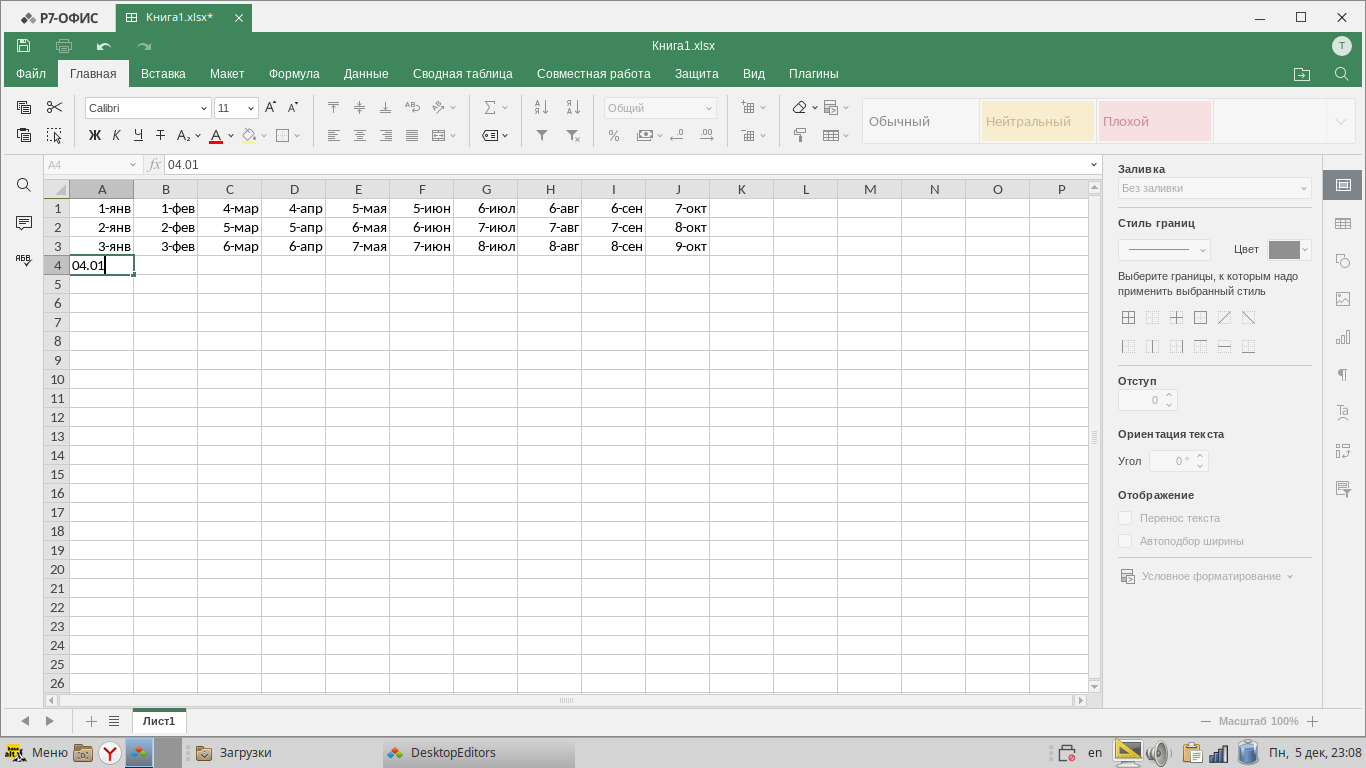Viewport: 1366px width, 768px height.
Task: Align text right
Action: [386, 135]
